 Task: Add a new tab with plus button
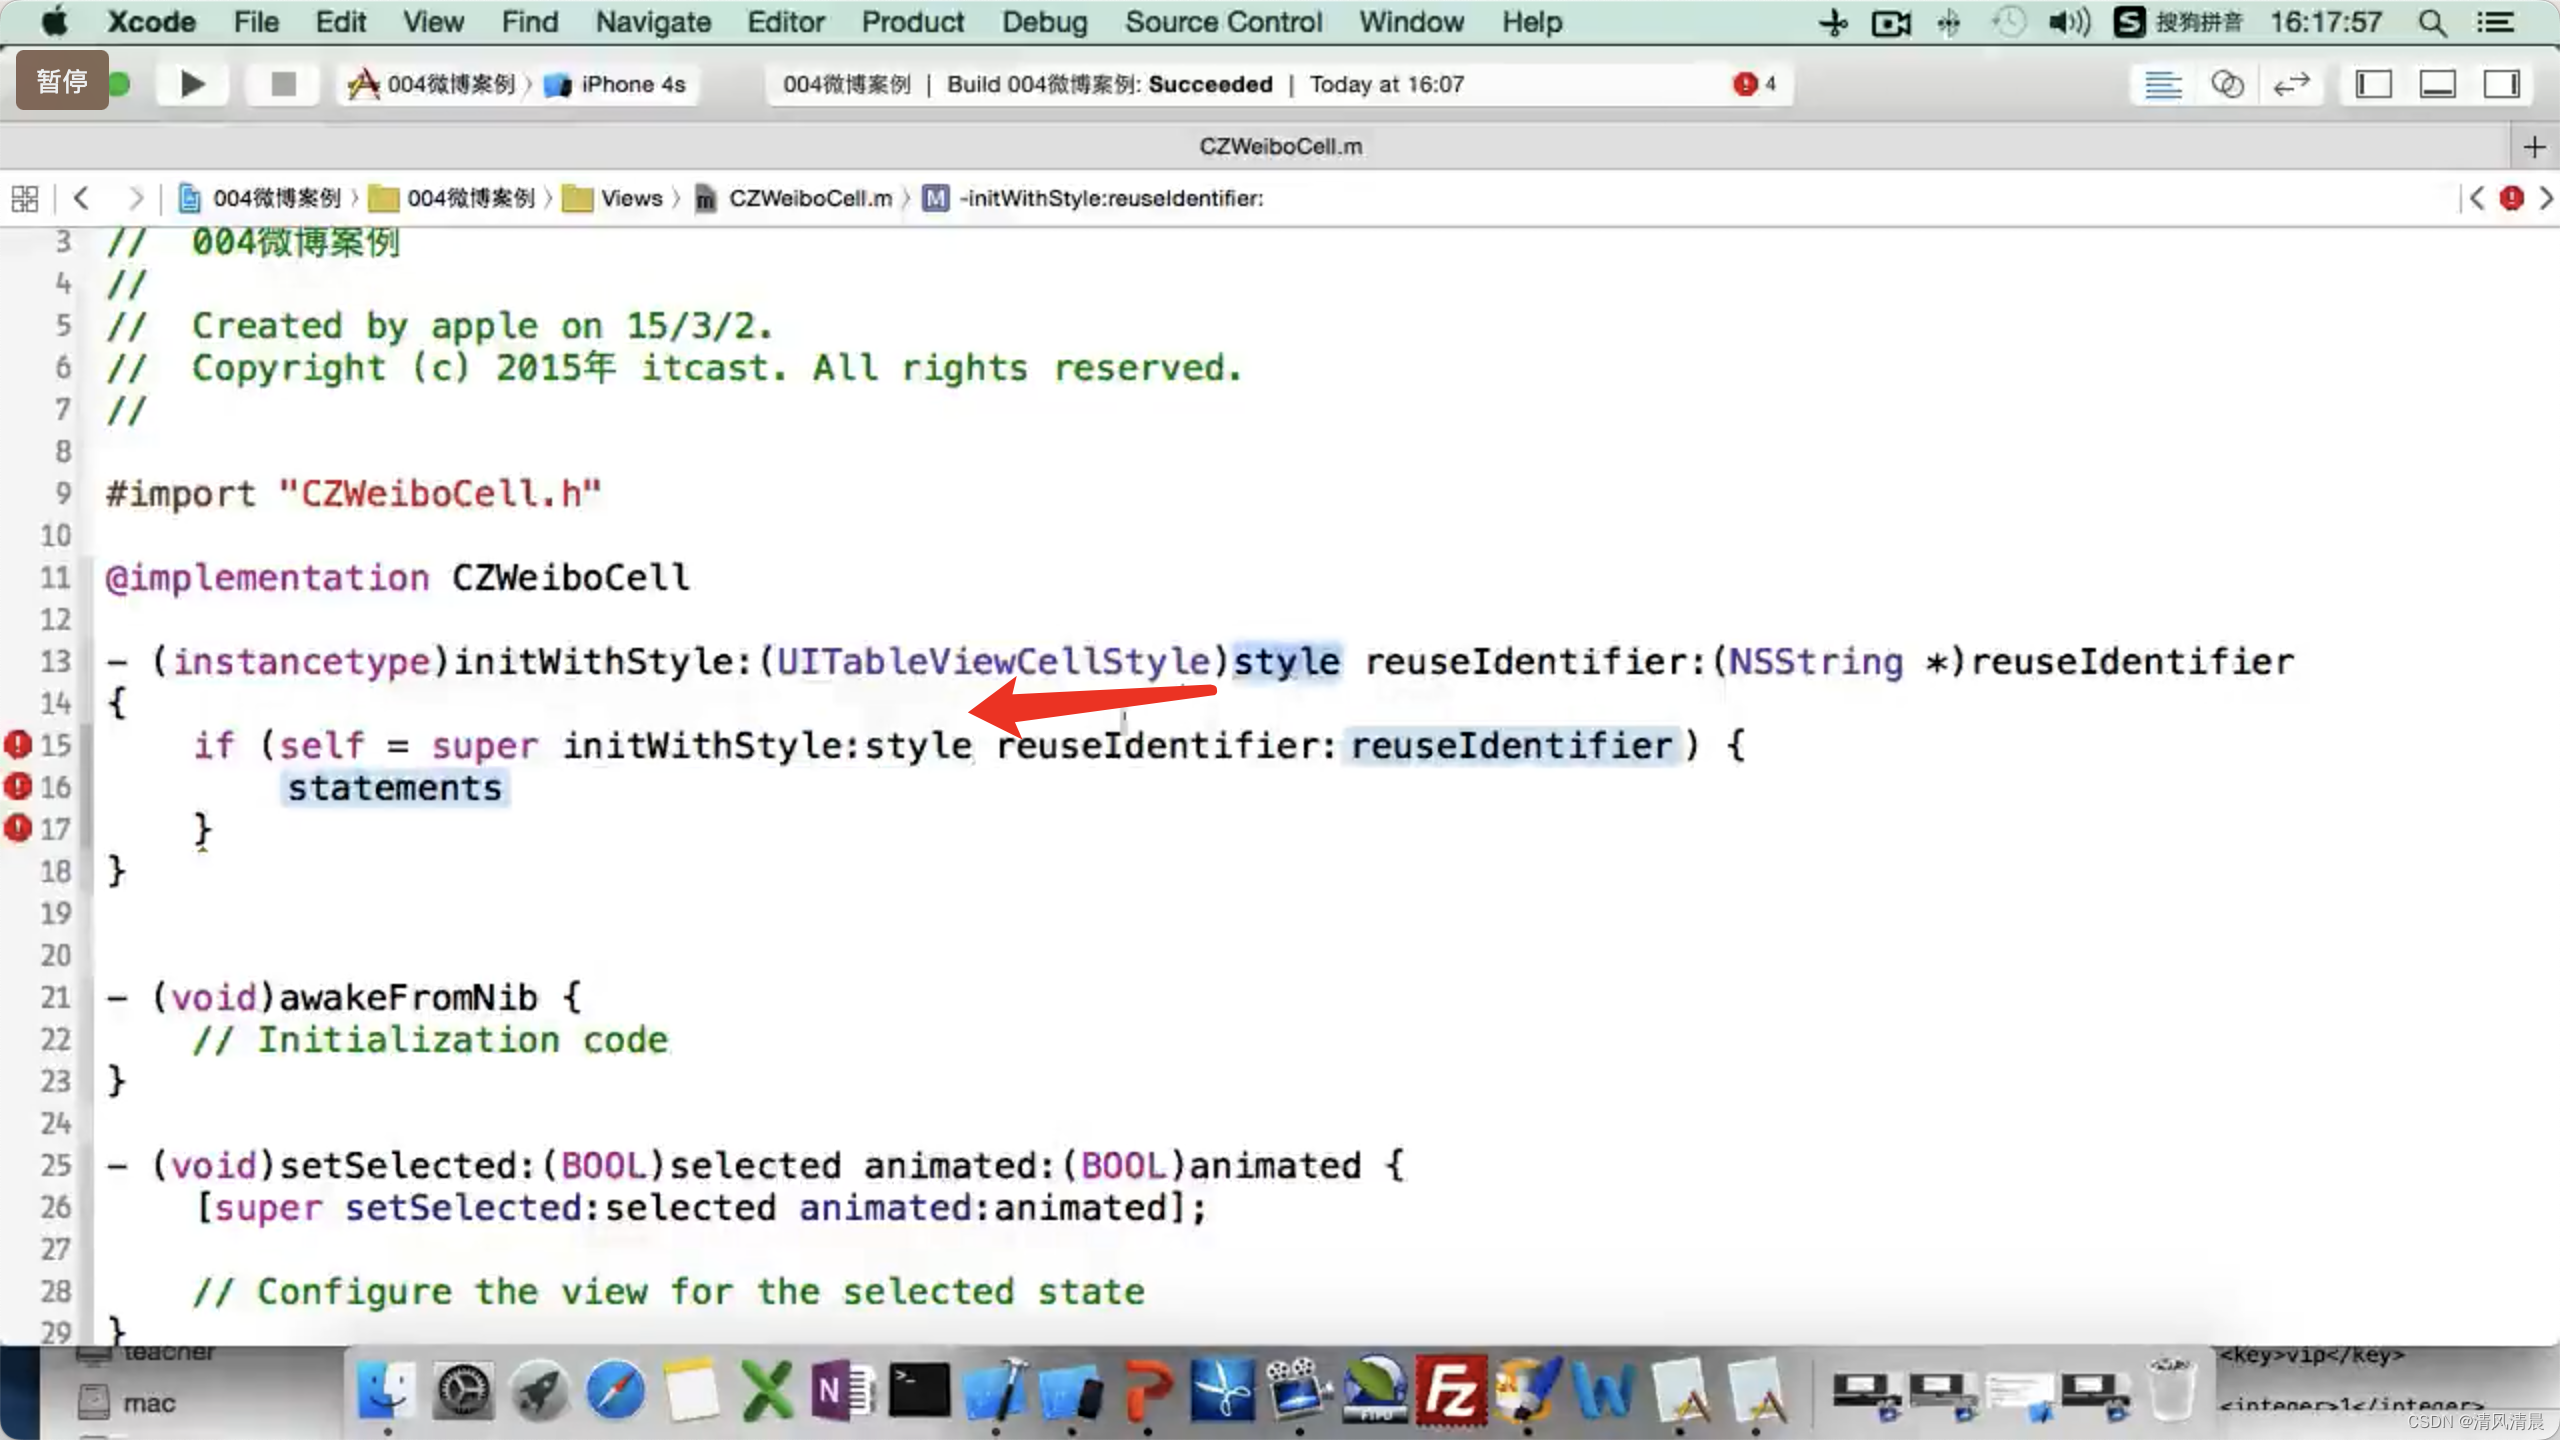coord(2533,148)
